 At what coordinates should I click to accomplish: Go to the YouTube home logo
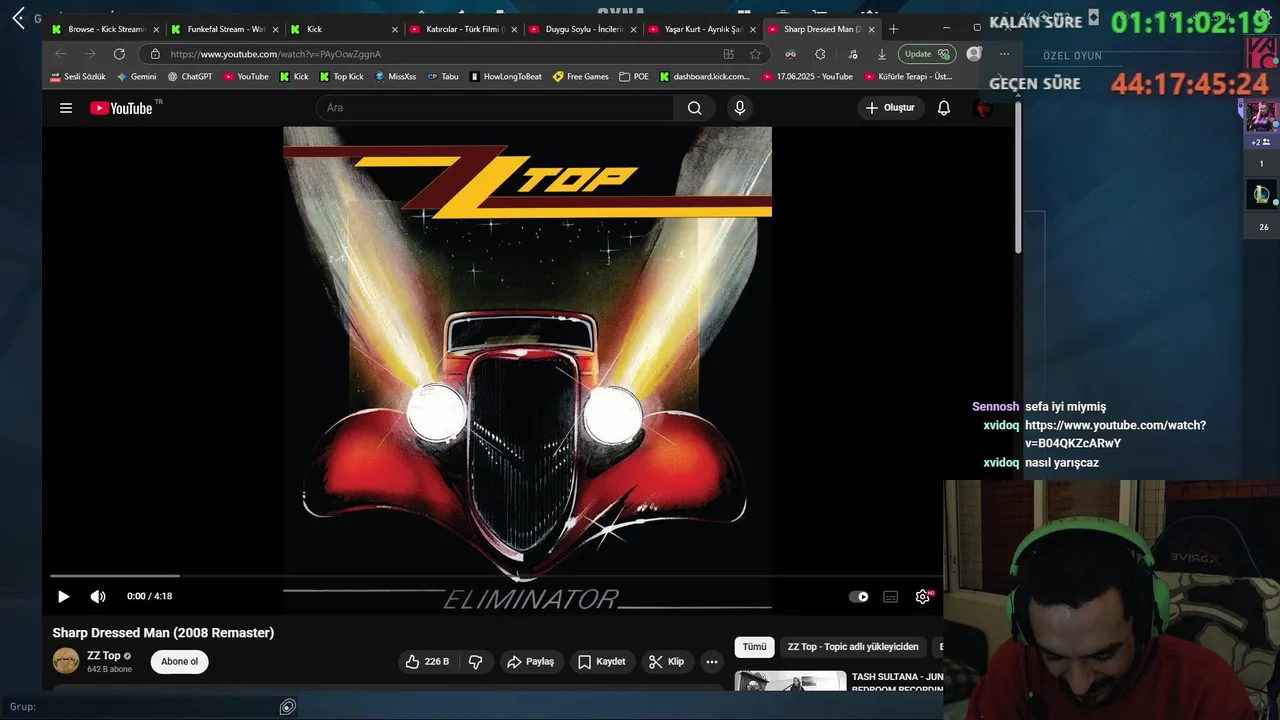(121, 108)
